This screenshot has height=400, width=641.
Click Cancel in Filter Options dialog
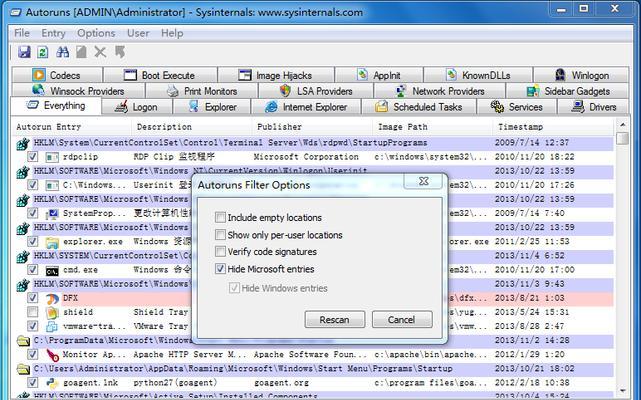[401, 319]
